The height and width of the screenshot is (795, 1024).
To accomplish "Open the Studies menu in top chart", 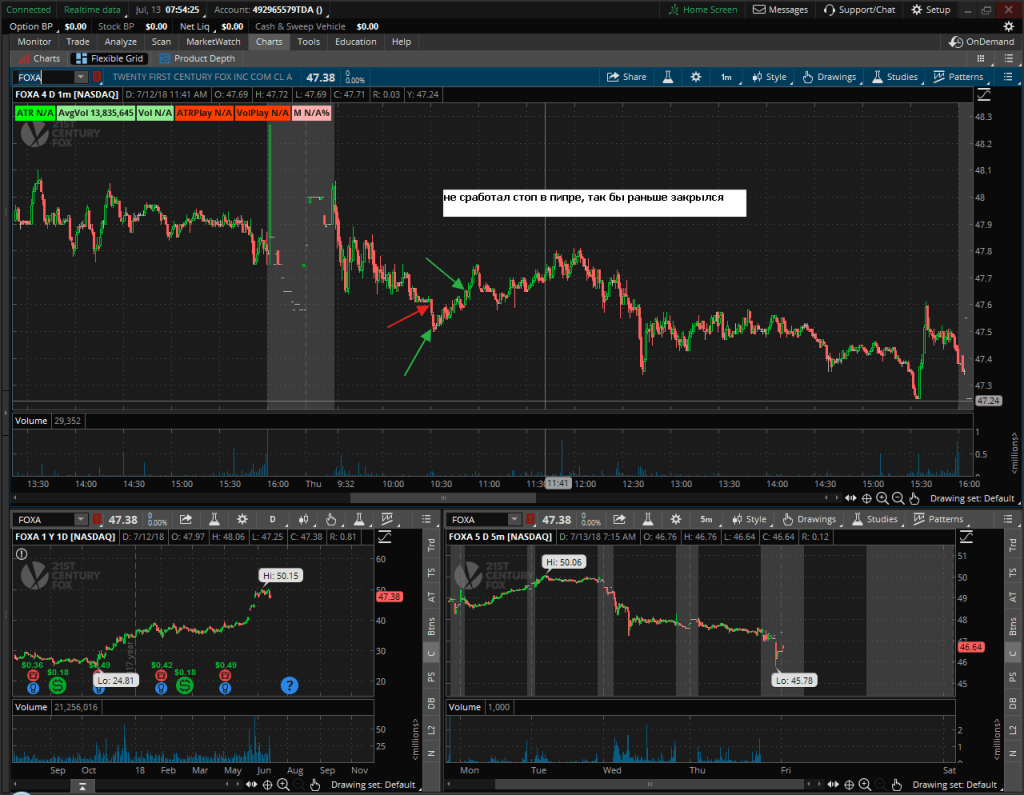I will pyautogui.click(x=888, y=77).
